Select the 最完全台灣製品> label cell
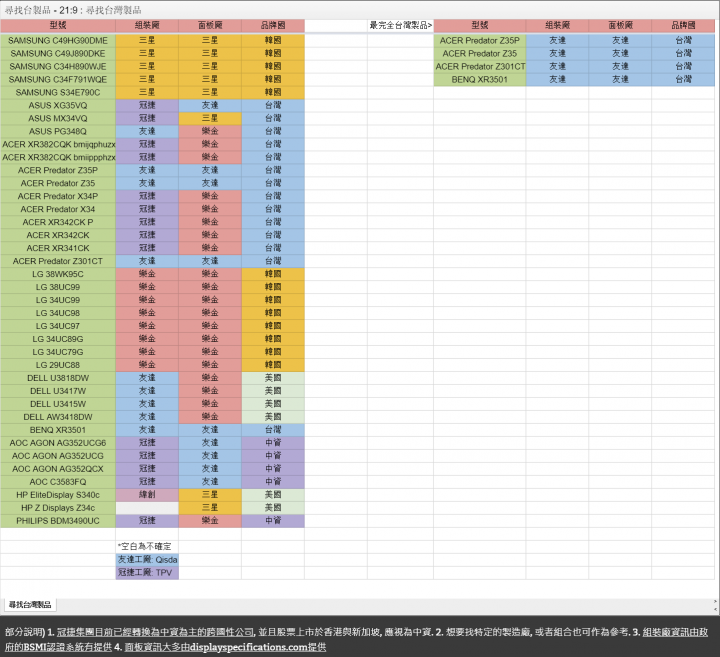This screenshot has width=720, height=657. pos(400,25)
